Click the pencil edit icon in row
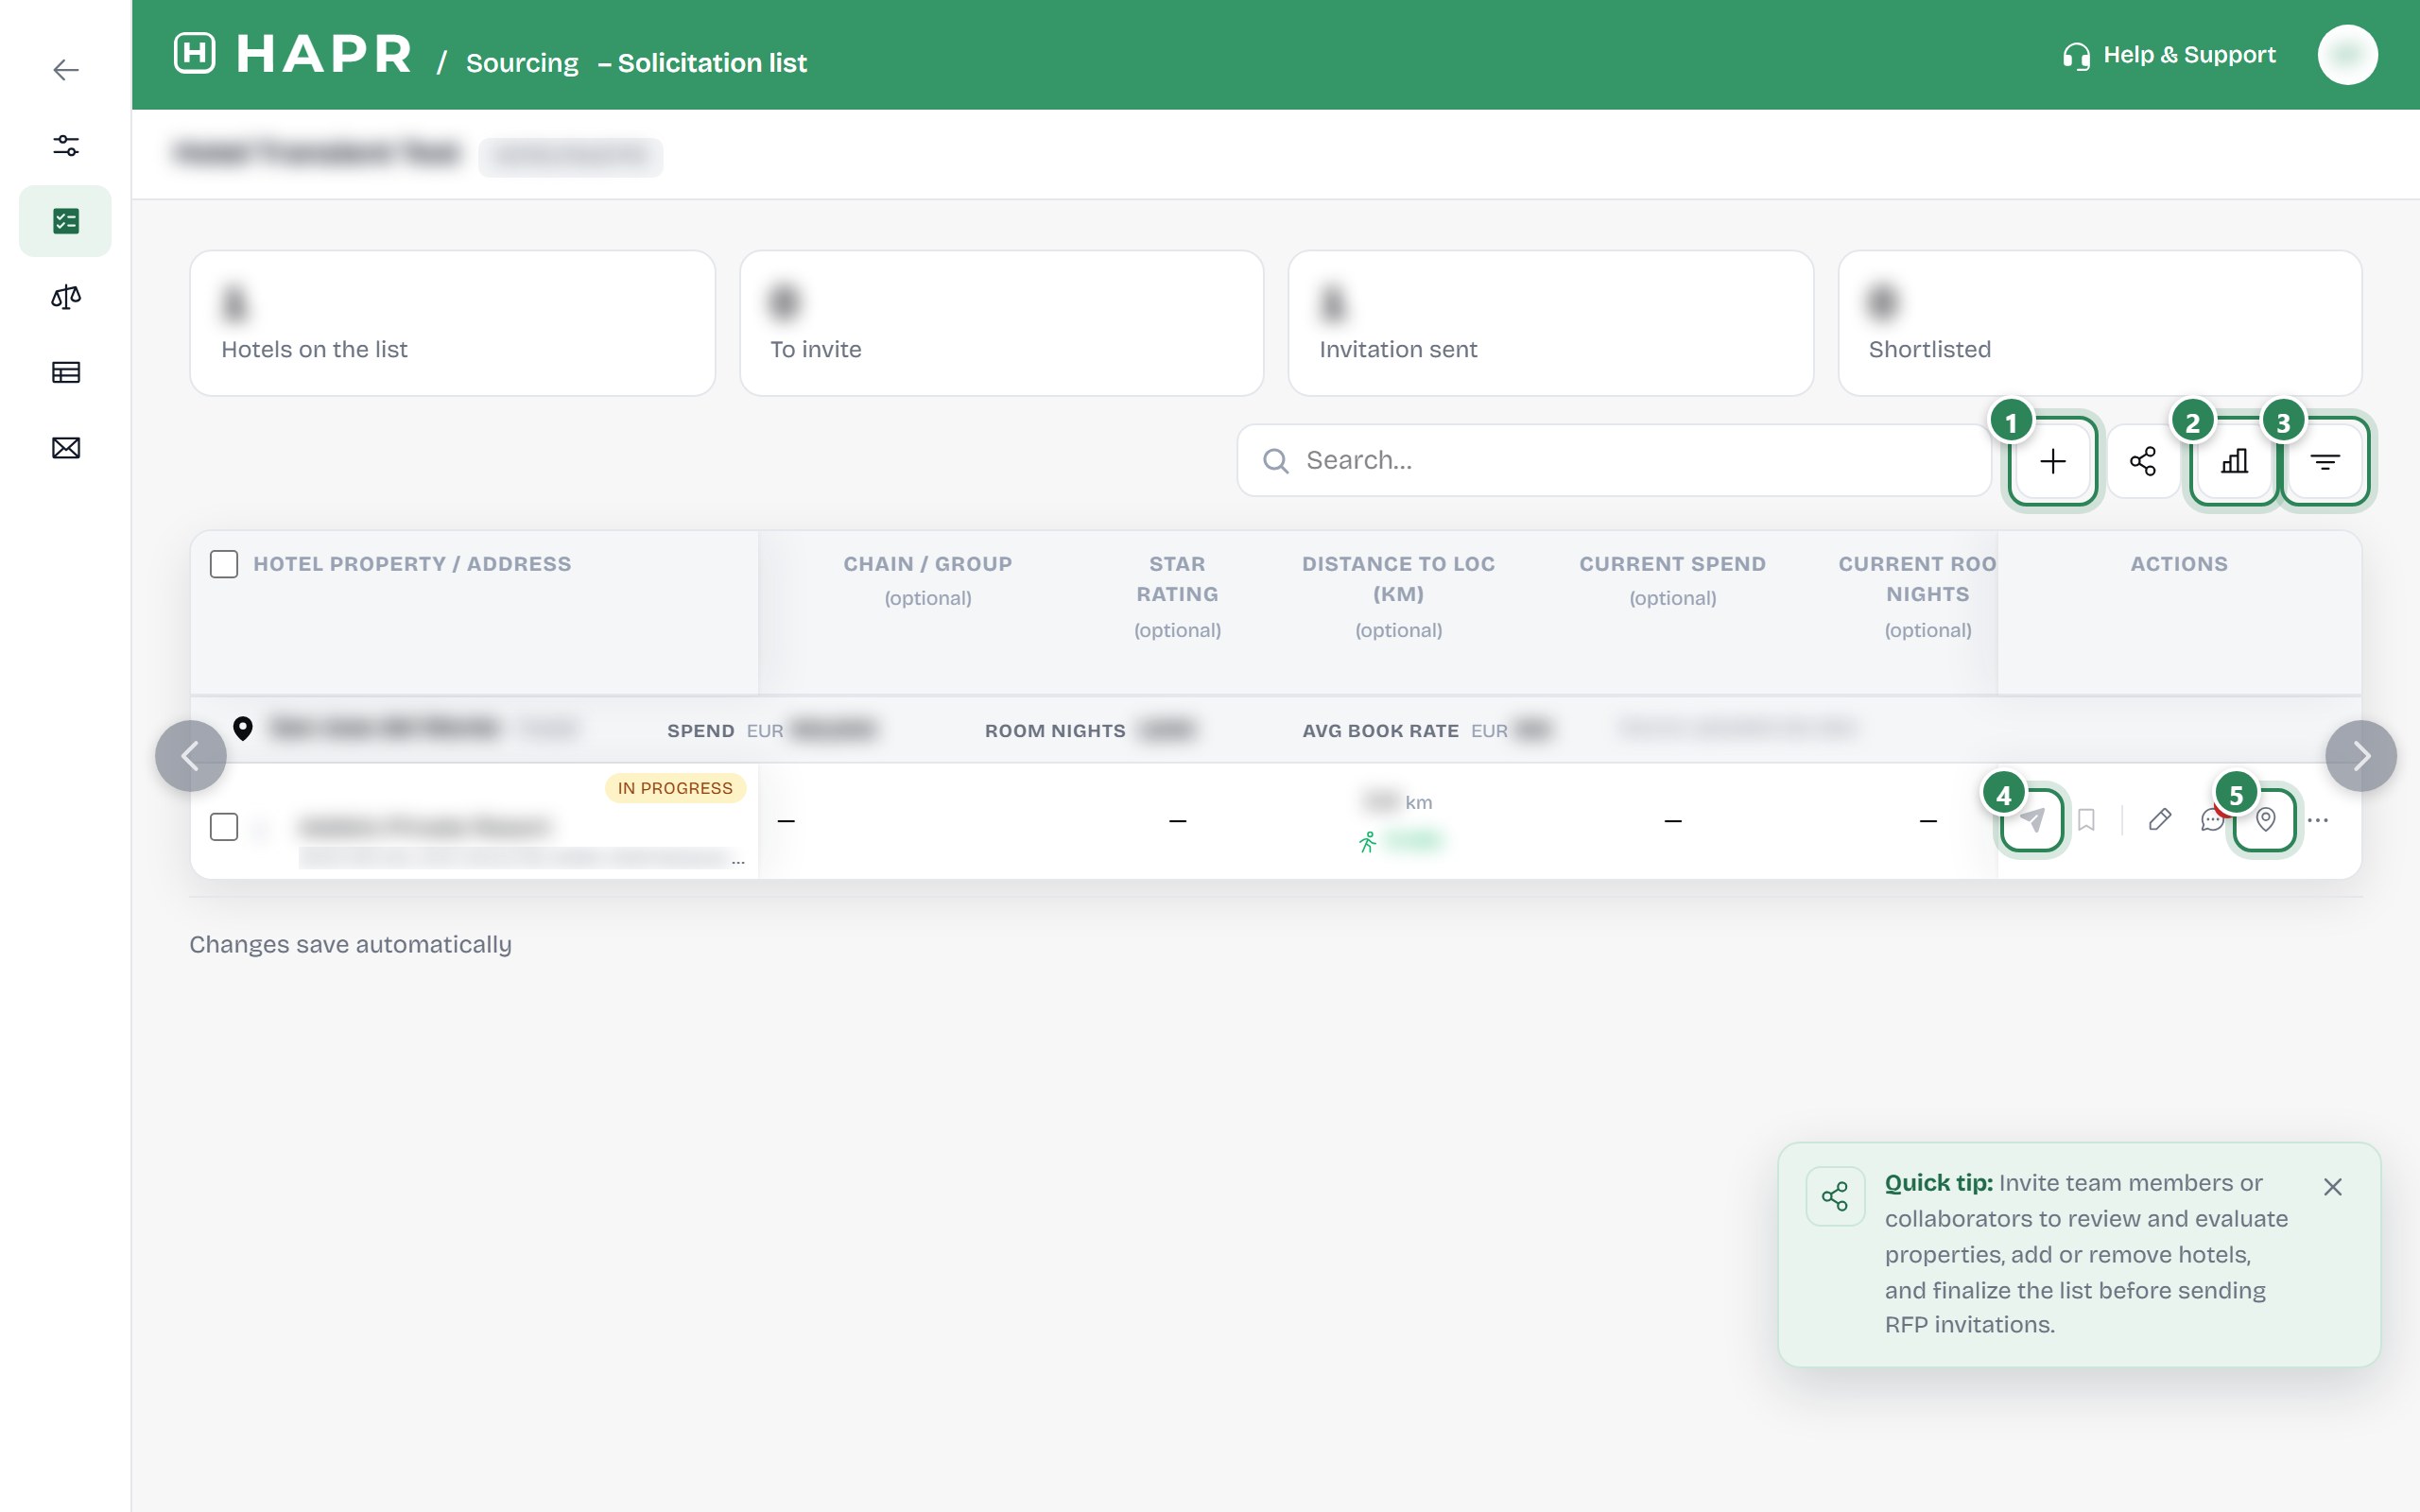The image size is (2420, 1512). (x=2160, y=820)
